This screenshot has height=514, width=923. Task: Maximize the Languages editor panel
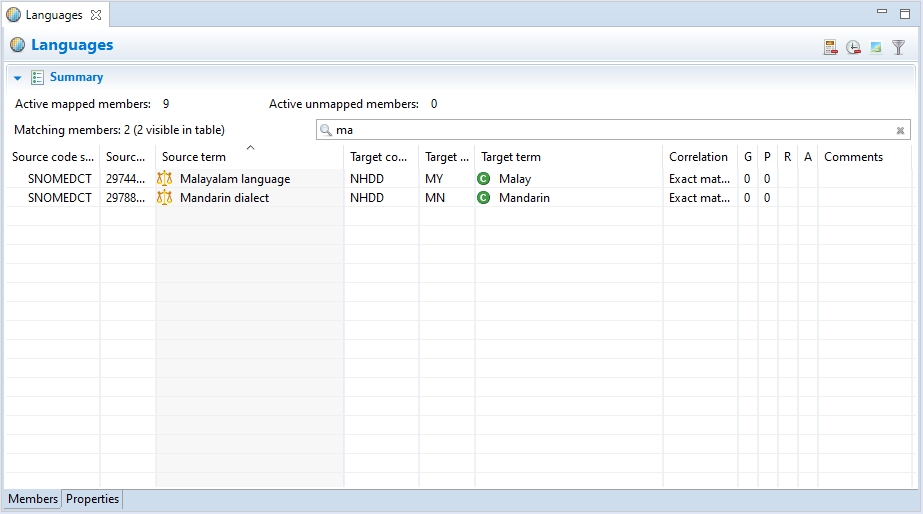click(x=905, y=13)
